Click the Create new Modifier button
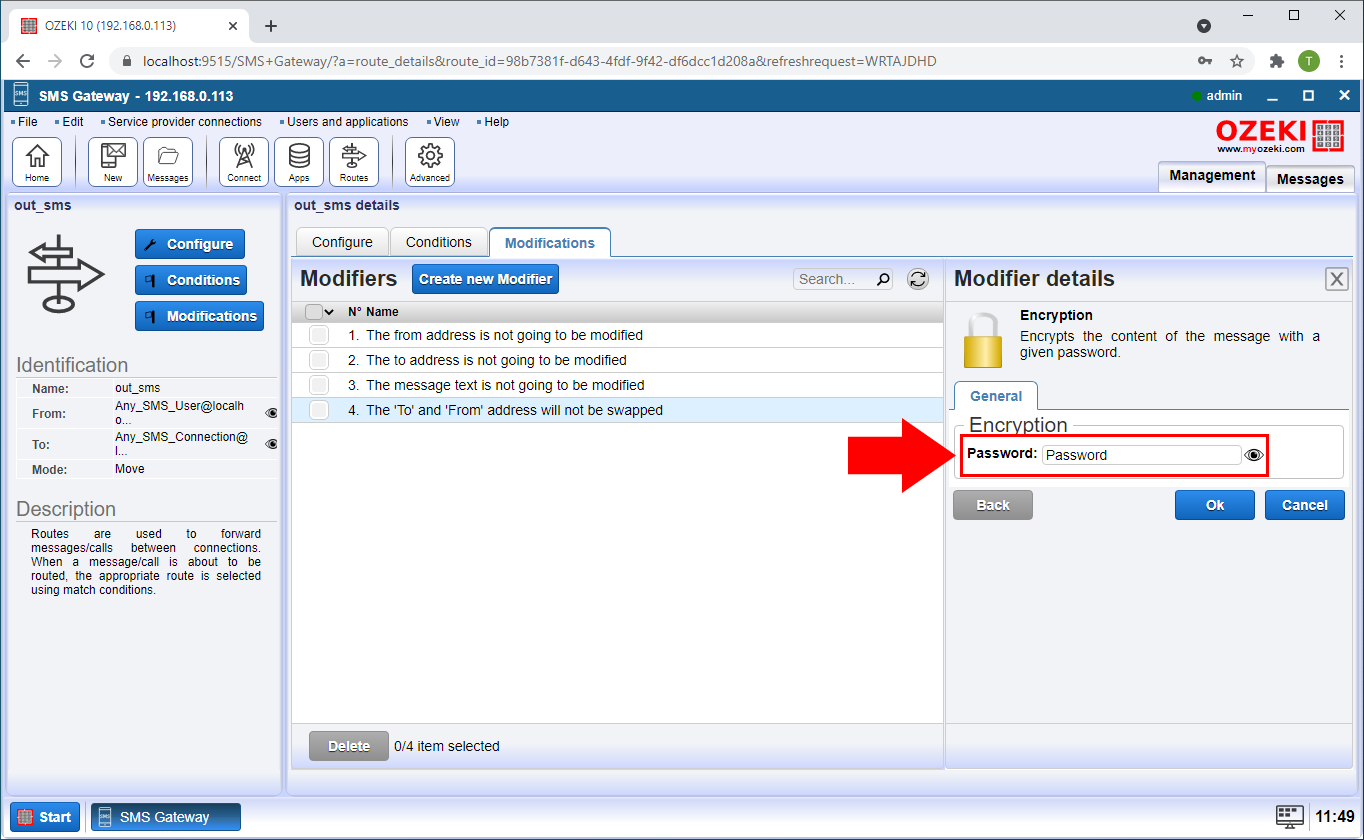 click(x=485, y=279)
